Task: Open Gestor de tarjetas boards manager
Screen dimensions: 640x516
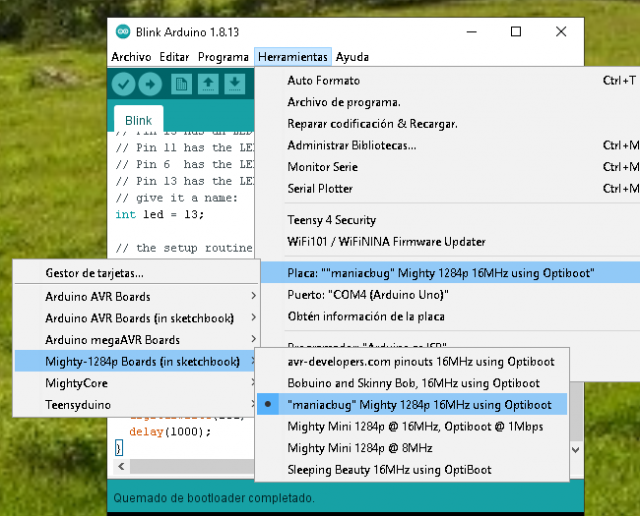Action: click(94, 273)
